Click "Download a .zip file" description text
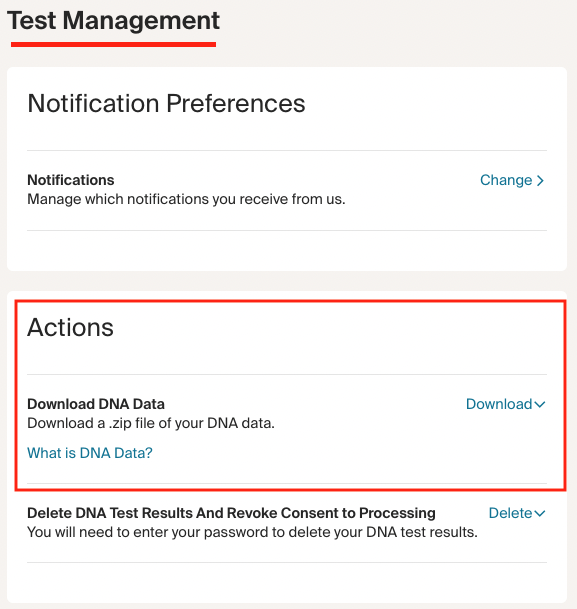Viewport: 577px width, 609px height. pyautogui.click(x=151, y=423)
